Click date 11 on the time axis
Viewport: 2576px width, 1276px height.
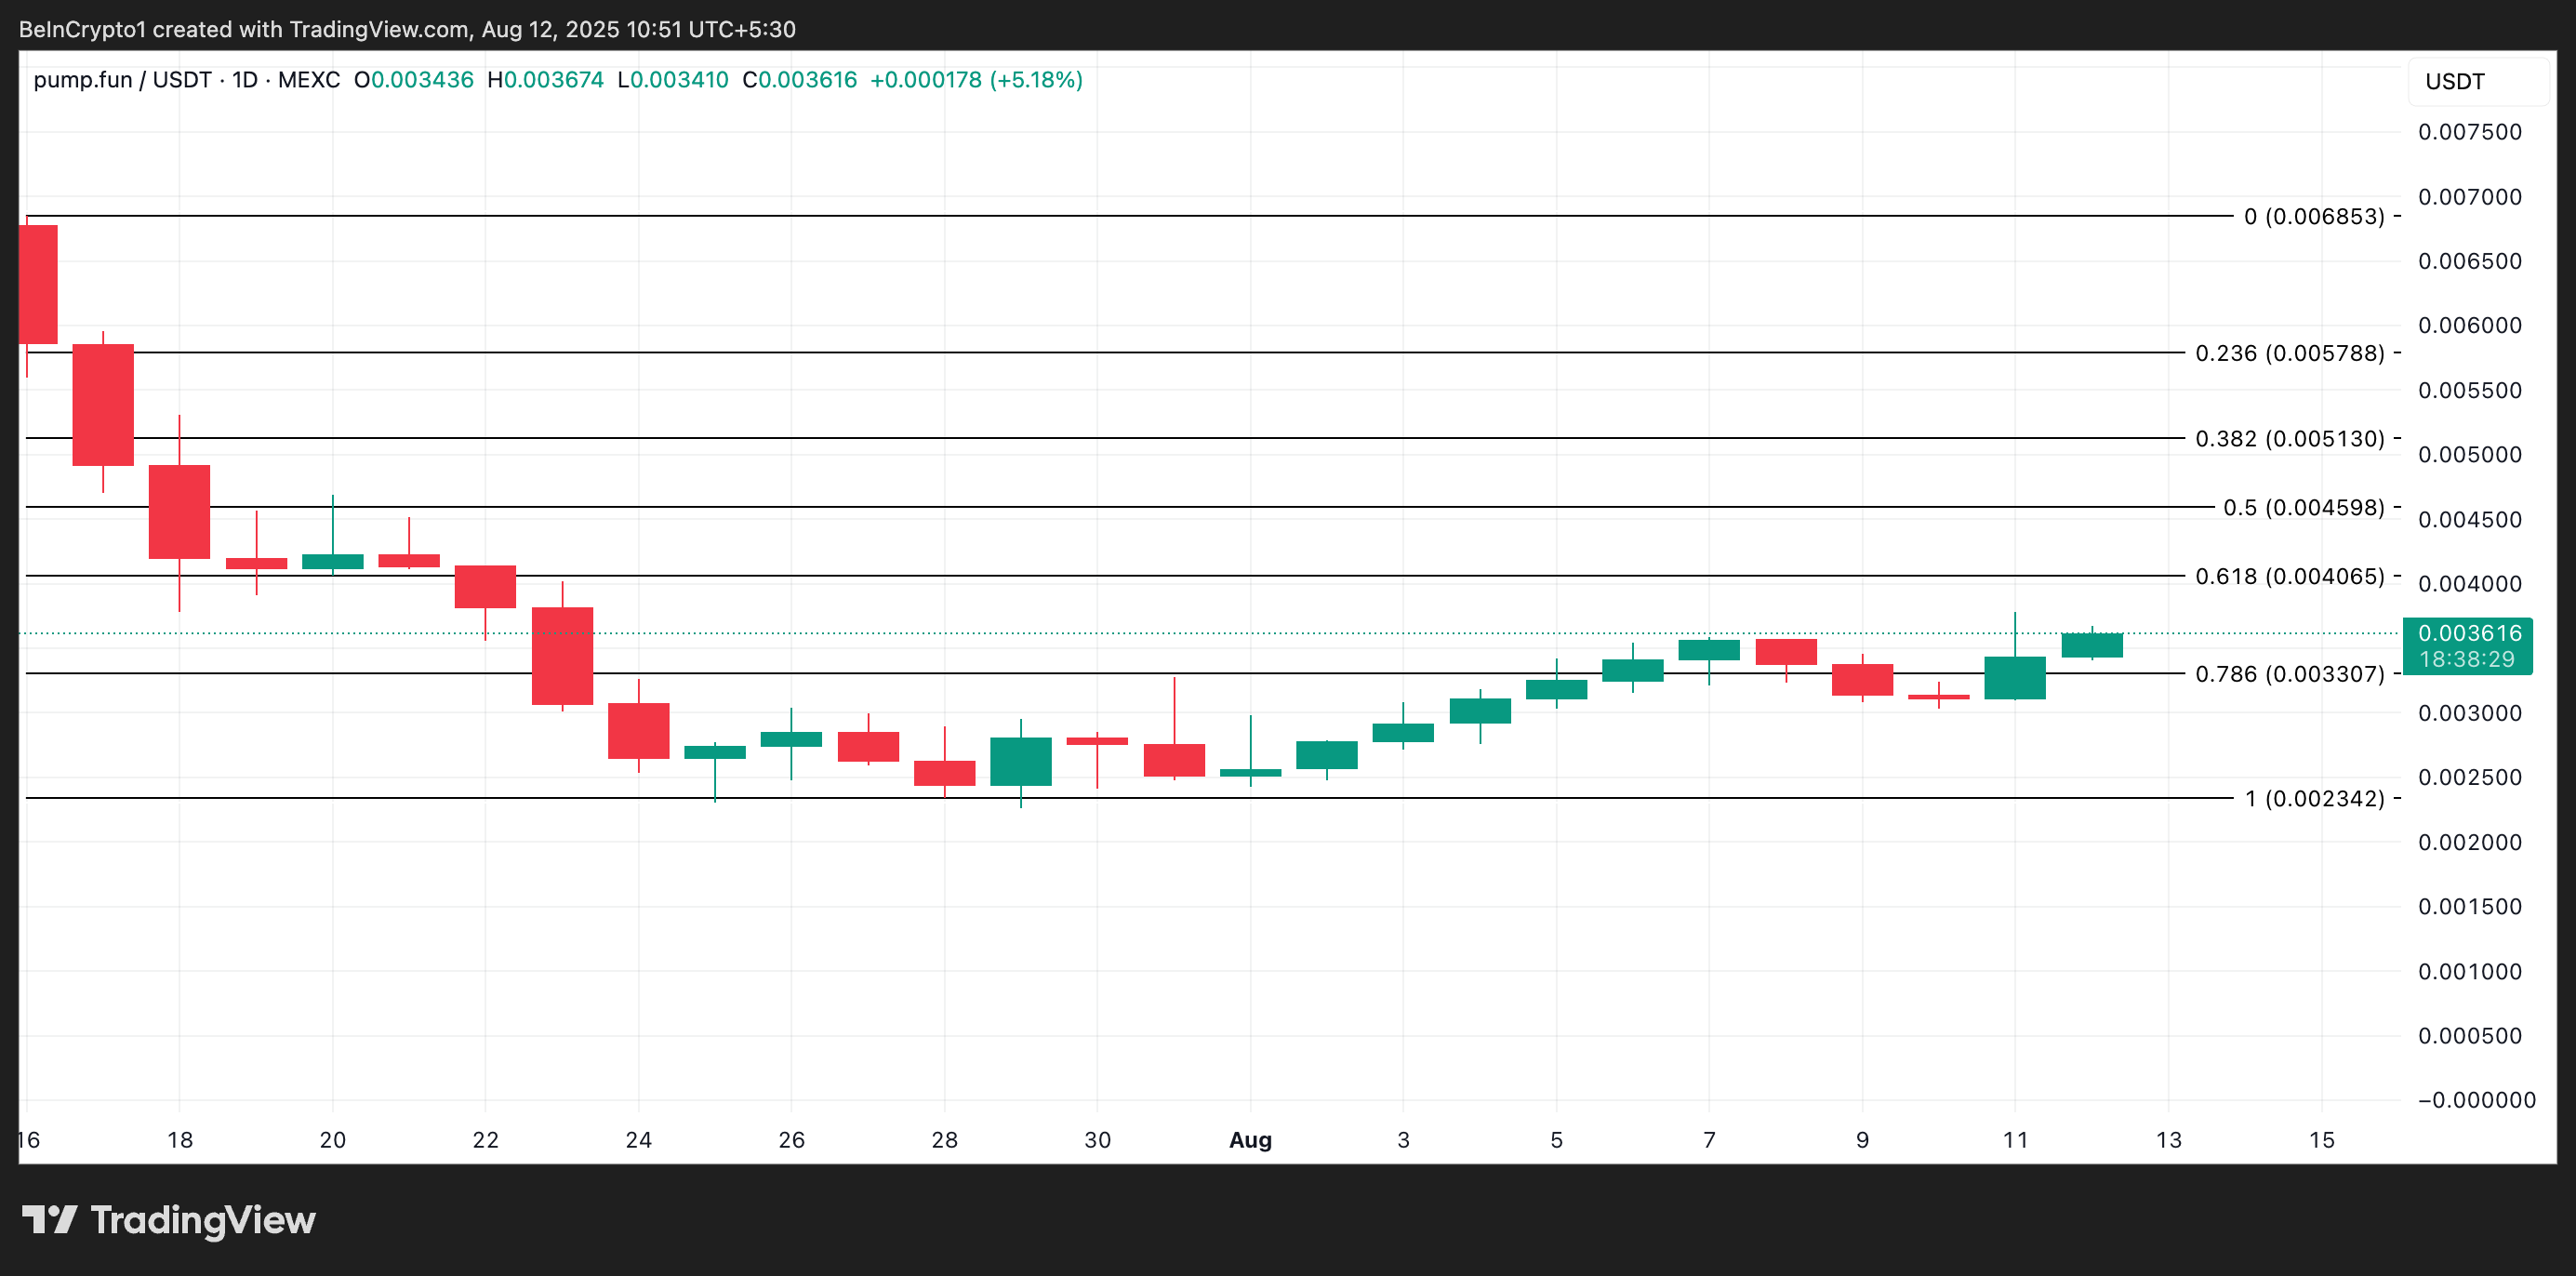[2015, 1139]
